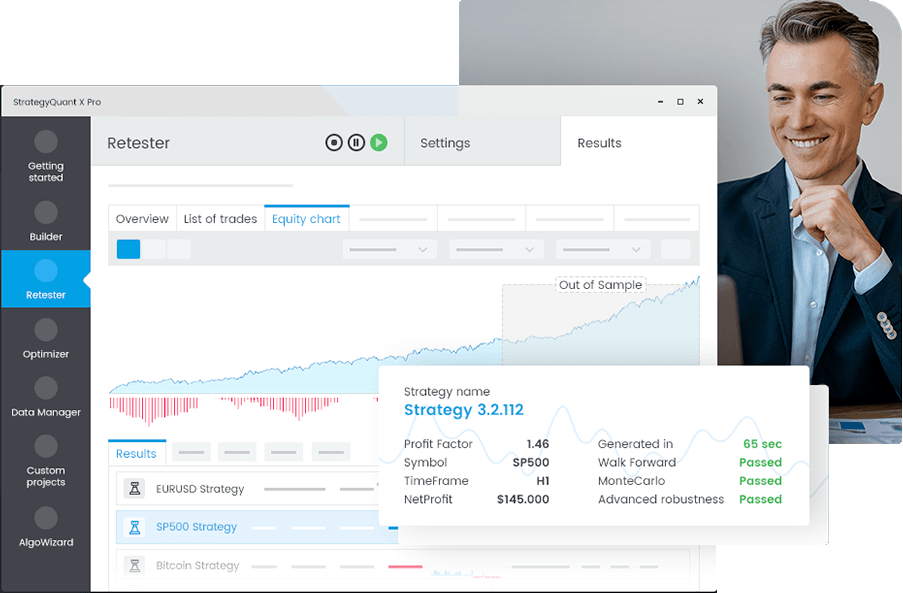
Task: Close the StrategyQuant X Pro window
Action: 700,102
